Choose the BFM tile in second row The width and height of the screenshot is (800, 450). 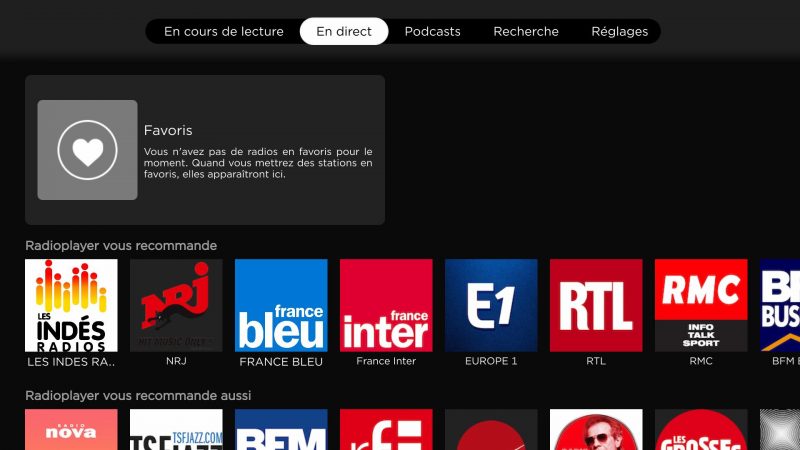[281, 430]
